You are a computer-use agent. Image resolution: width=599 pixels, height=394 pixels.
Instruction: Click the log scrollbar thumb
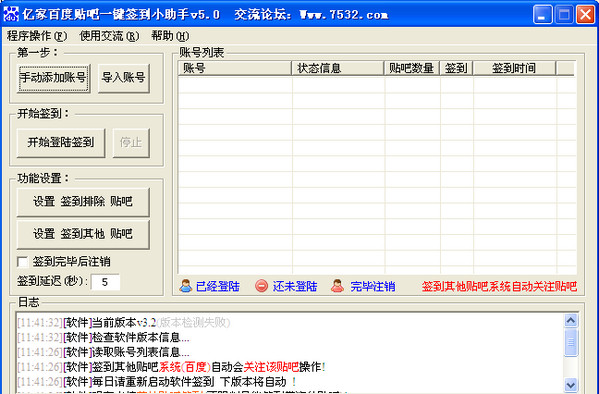click(x=571, y=342)
